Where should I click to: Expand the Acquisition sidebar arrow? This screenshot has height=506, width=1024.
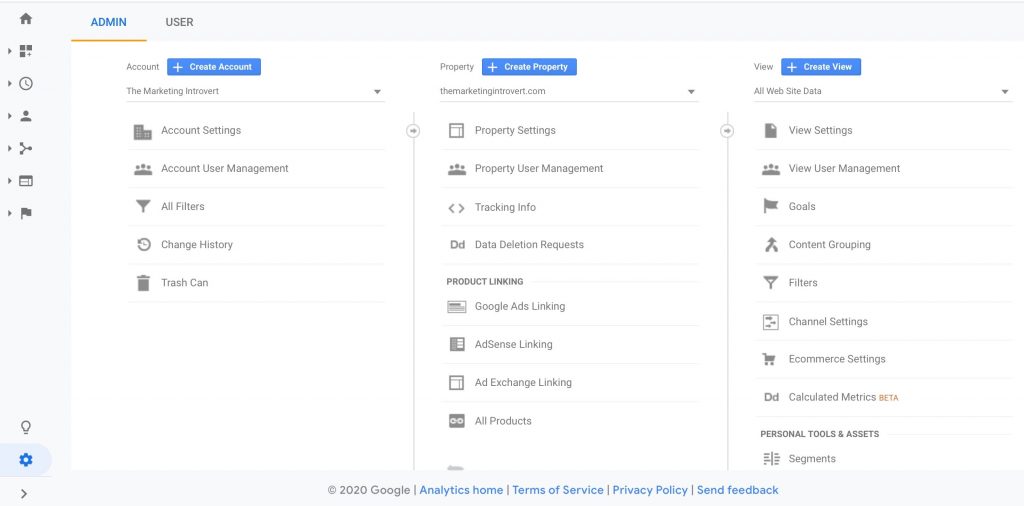coord(10,148)
